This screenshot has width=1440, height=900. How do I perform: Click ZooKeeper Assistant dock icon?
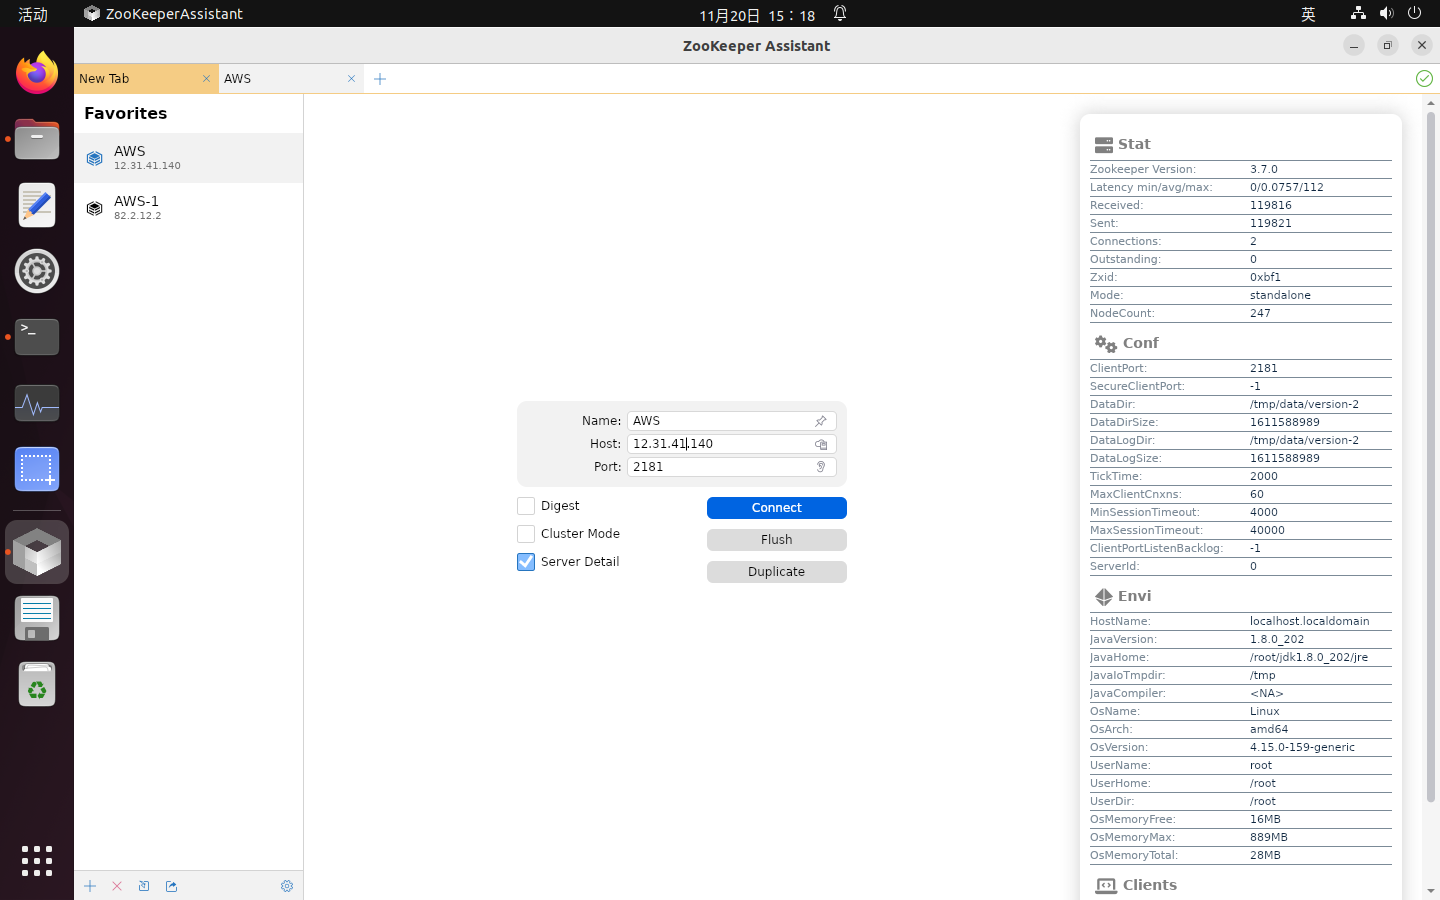37,552
